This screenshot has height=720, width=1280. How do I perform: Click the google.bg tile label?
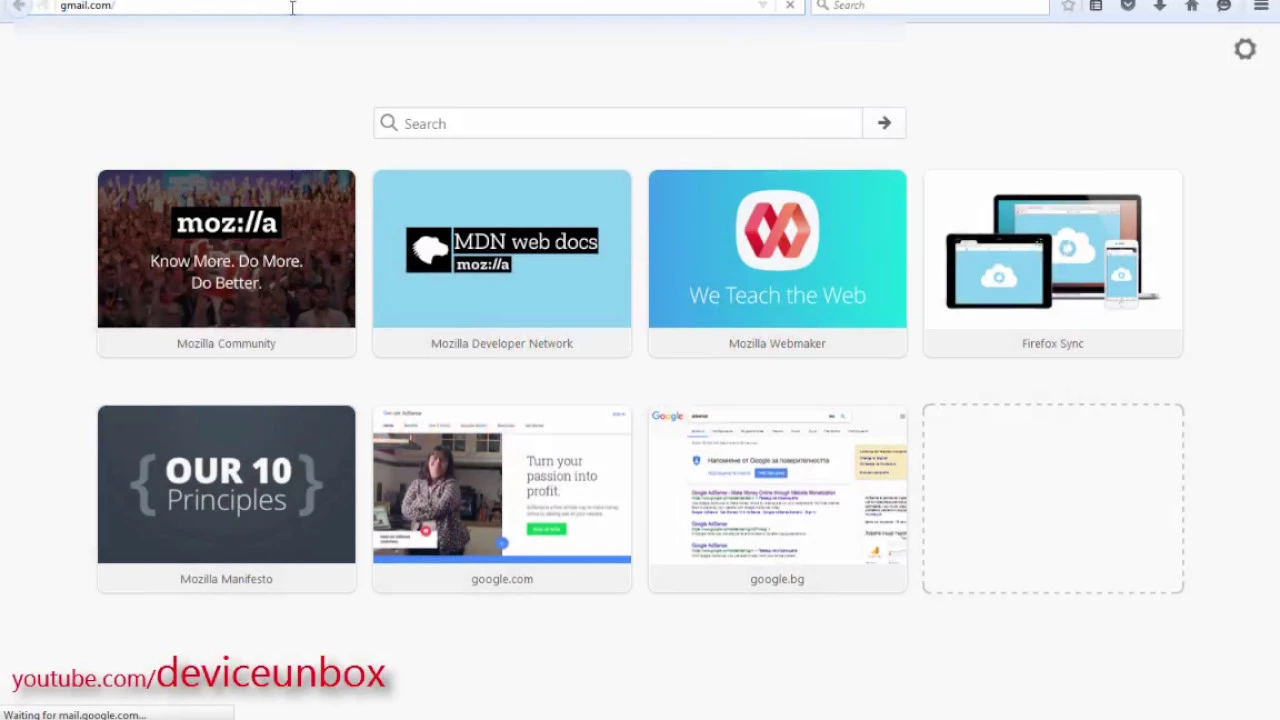tap(777, 579)
